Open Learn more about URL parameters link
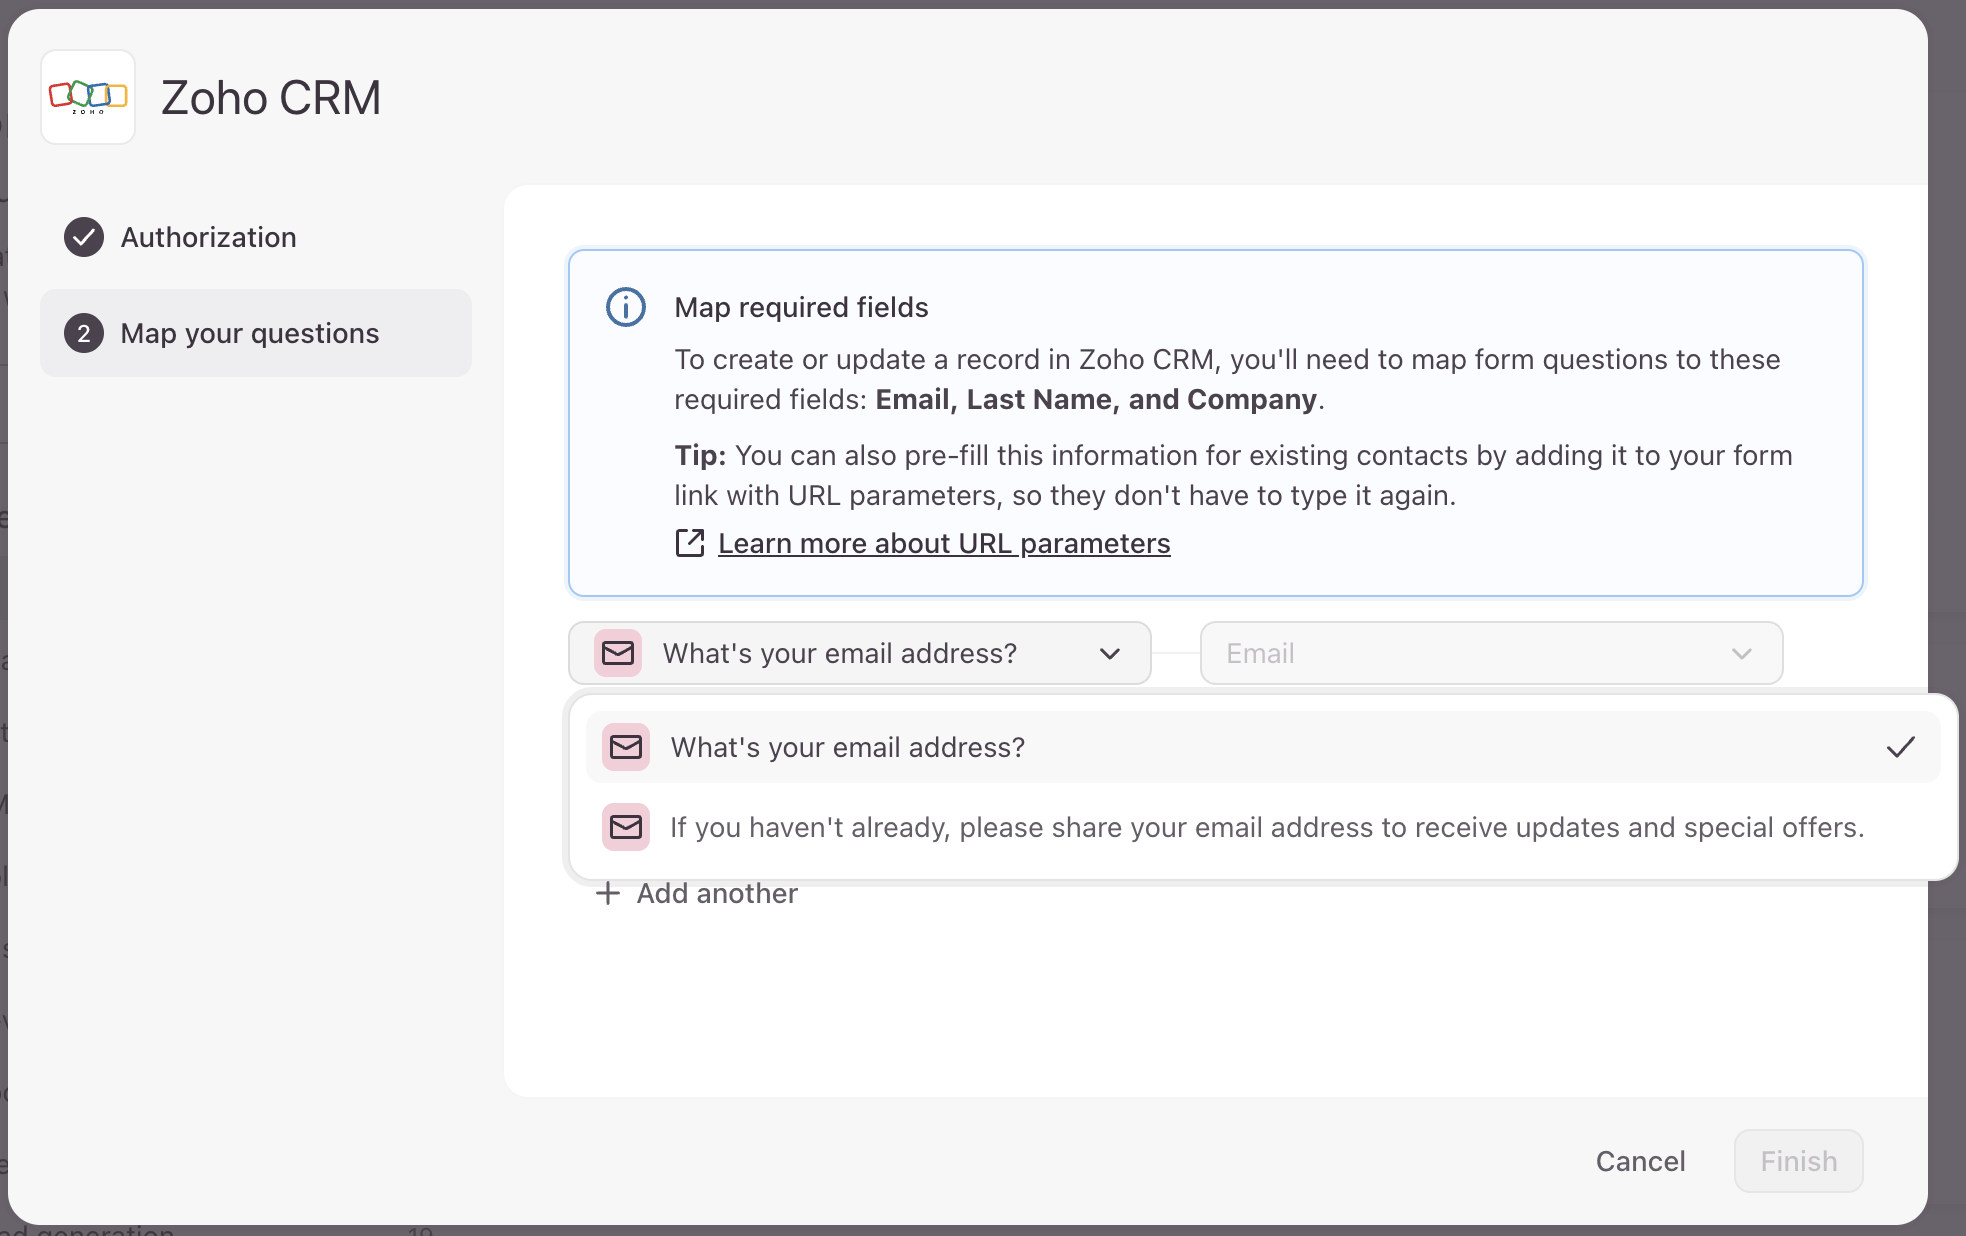Screen dimensions: 1966x1236 click(x=944, y=543)
